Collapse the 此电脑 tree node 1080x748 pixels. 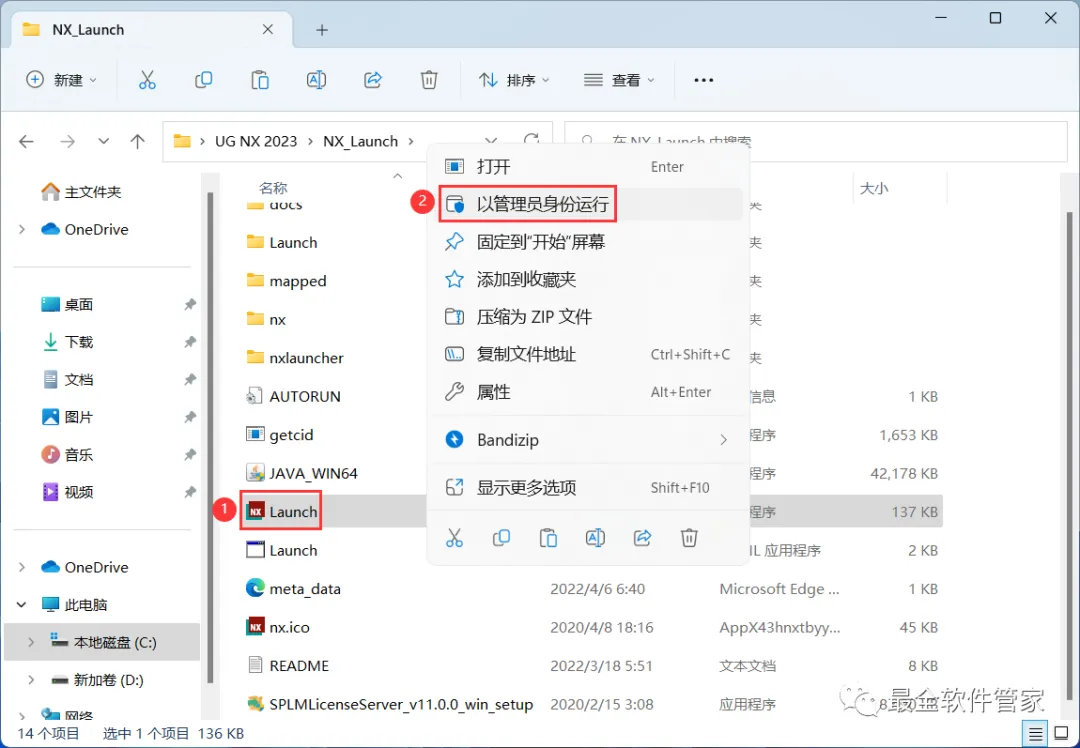pyautogui.click(x=22, y=605)
